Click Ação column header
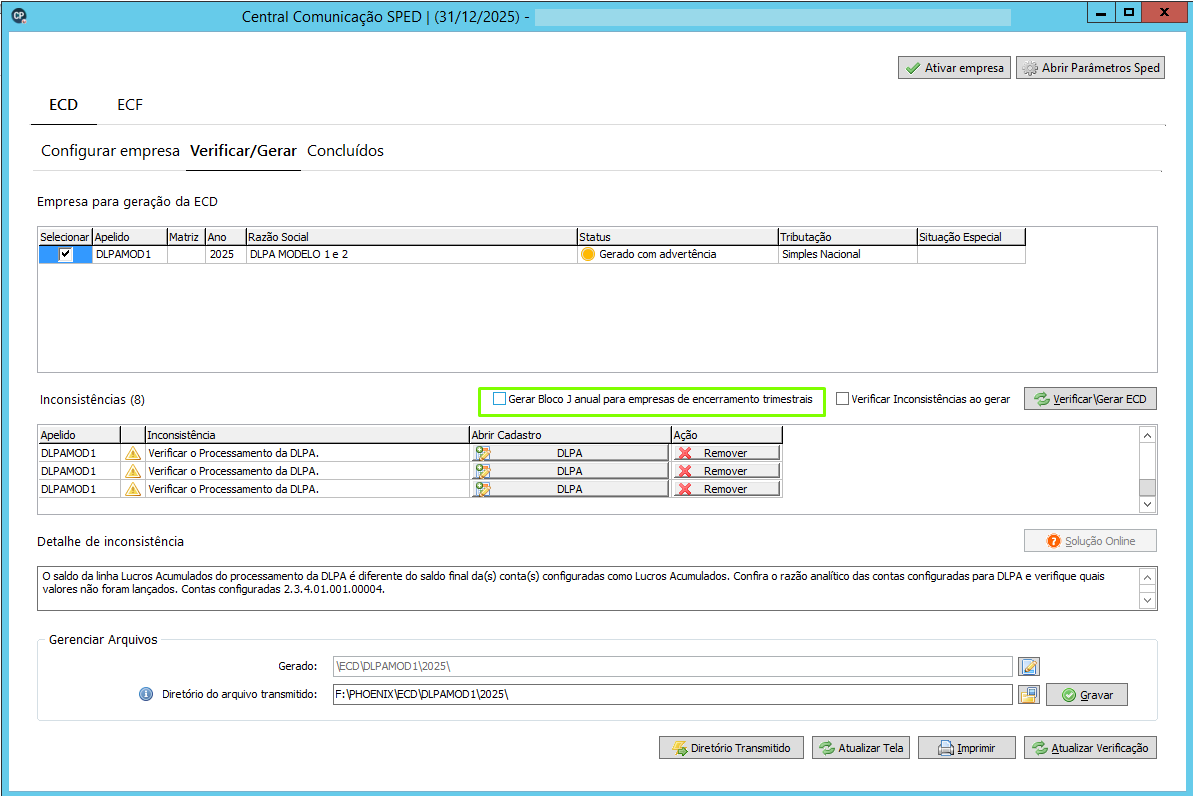The image size is (1193, 796). point(727,435)
